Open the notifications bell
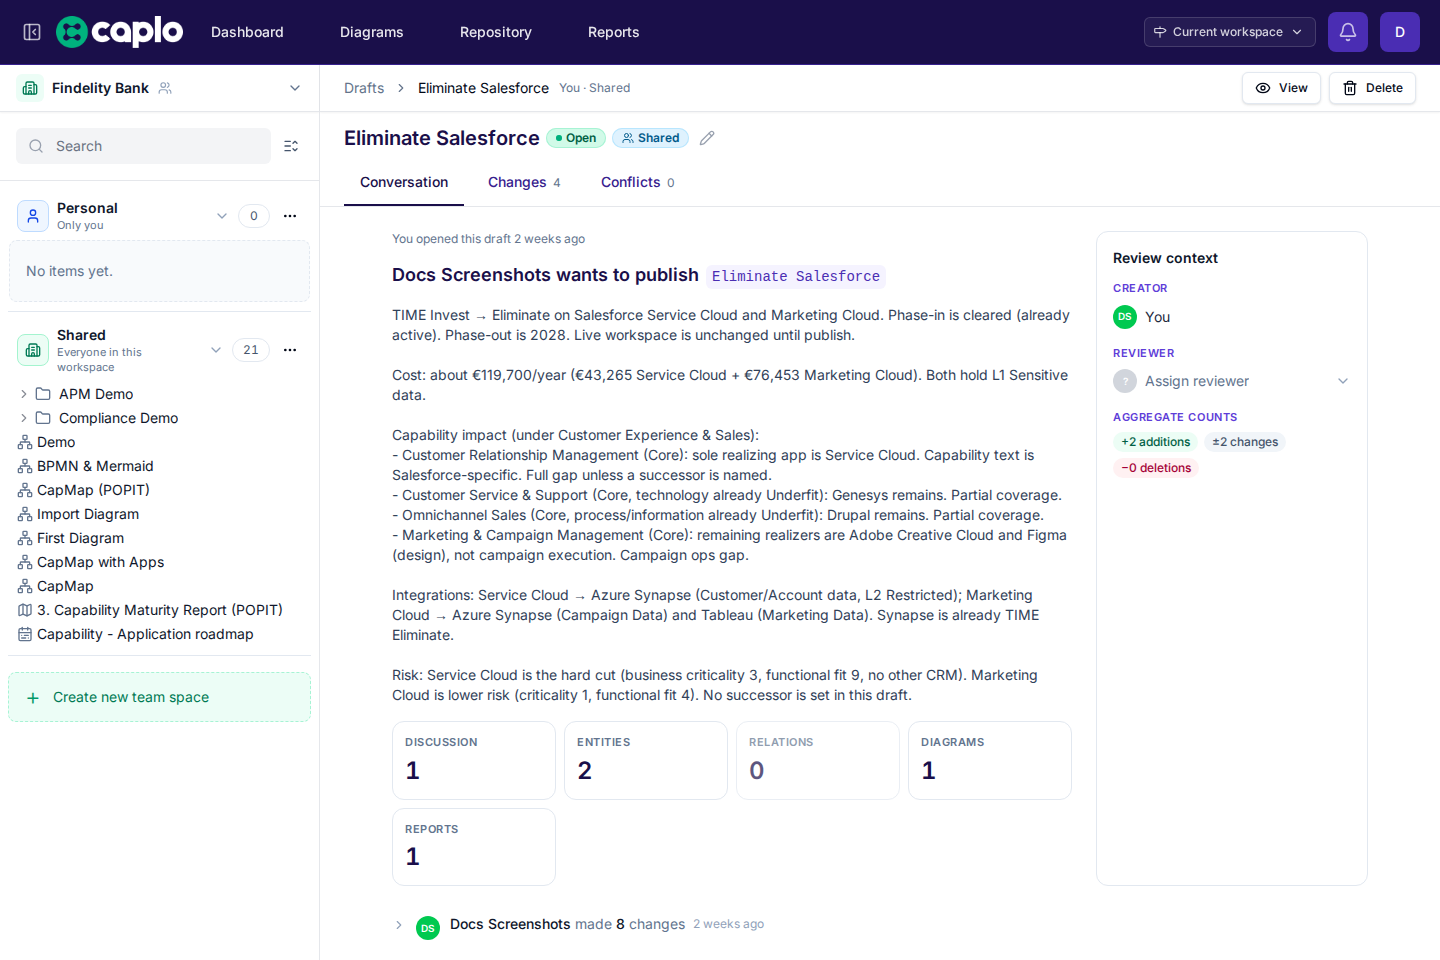This screenshot has height=960, width=1440. point(1348,32)
